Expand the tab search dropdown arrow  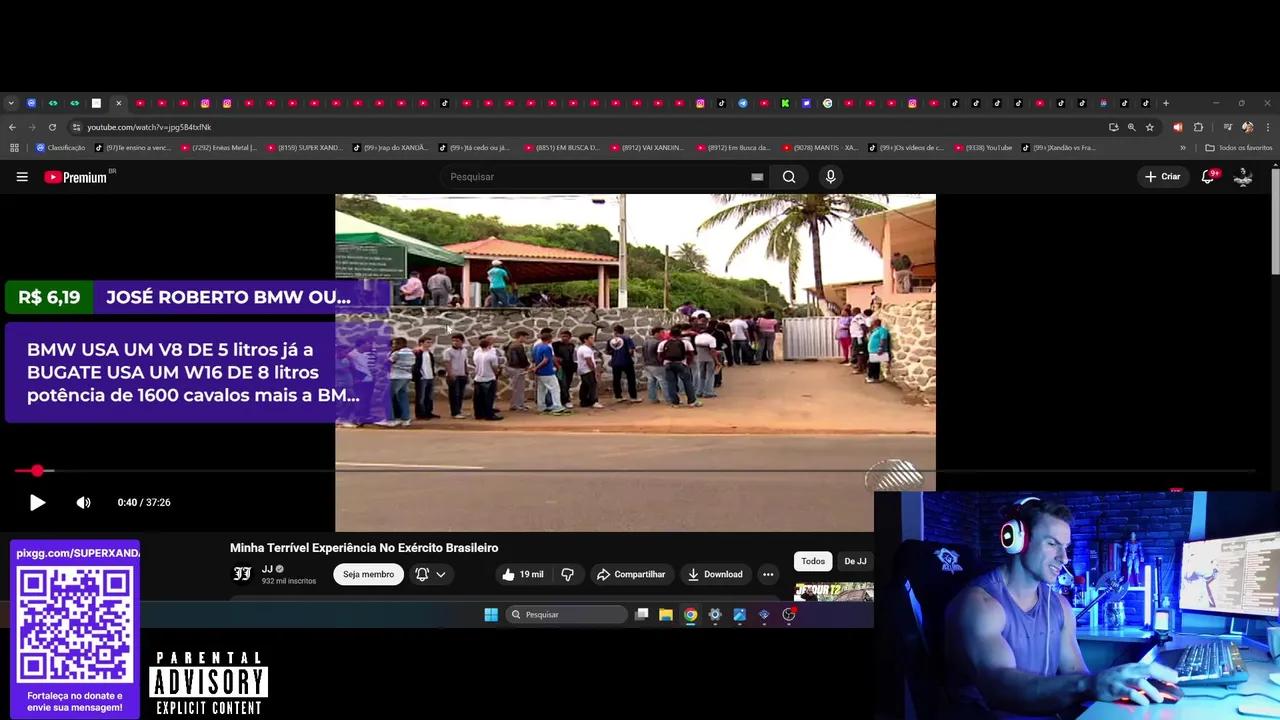pos(11,103)
